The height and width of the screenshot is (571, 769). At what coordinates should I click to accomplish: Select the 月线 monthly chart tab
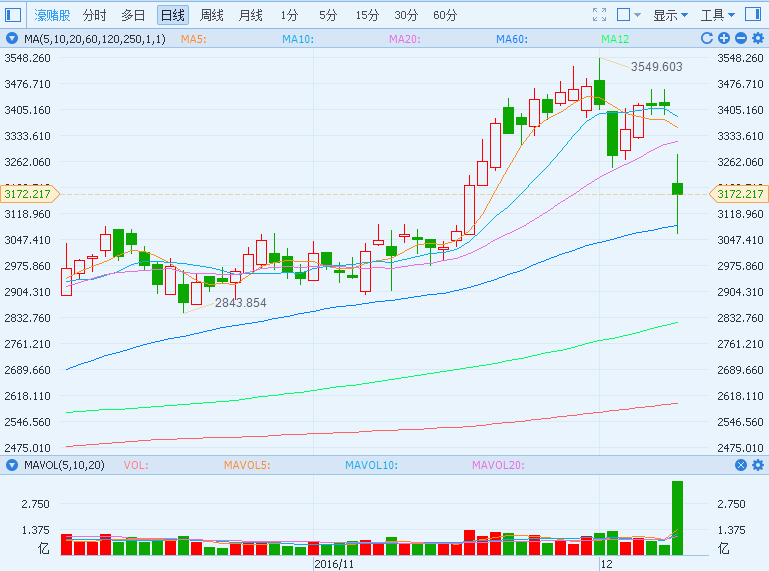(250, 15)
